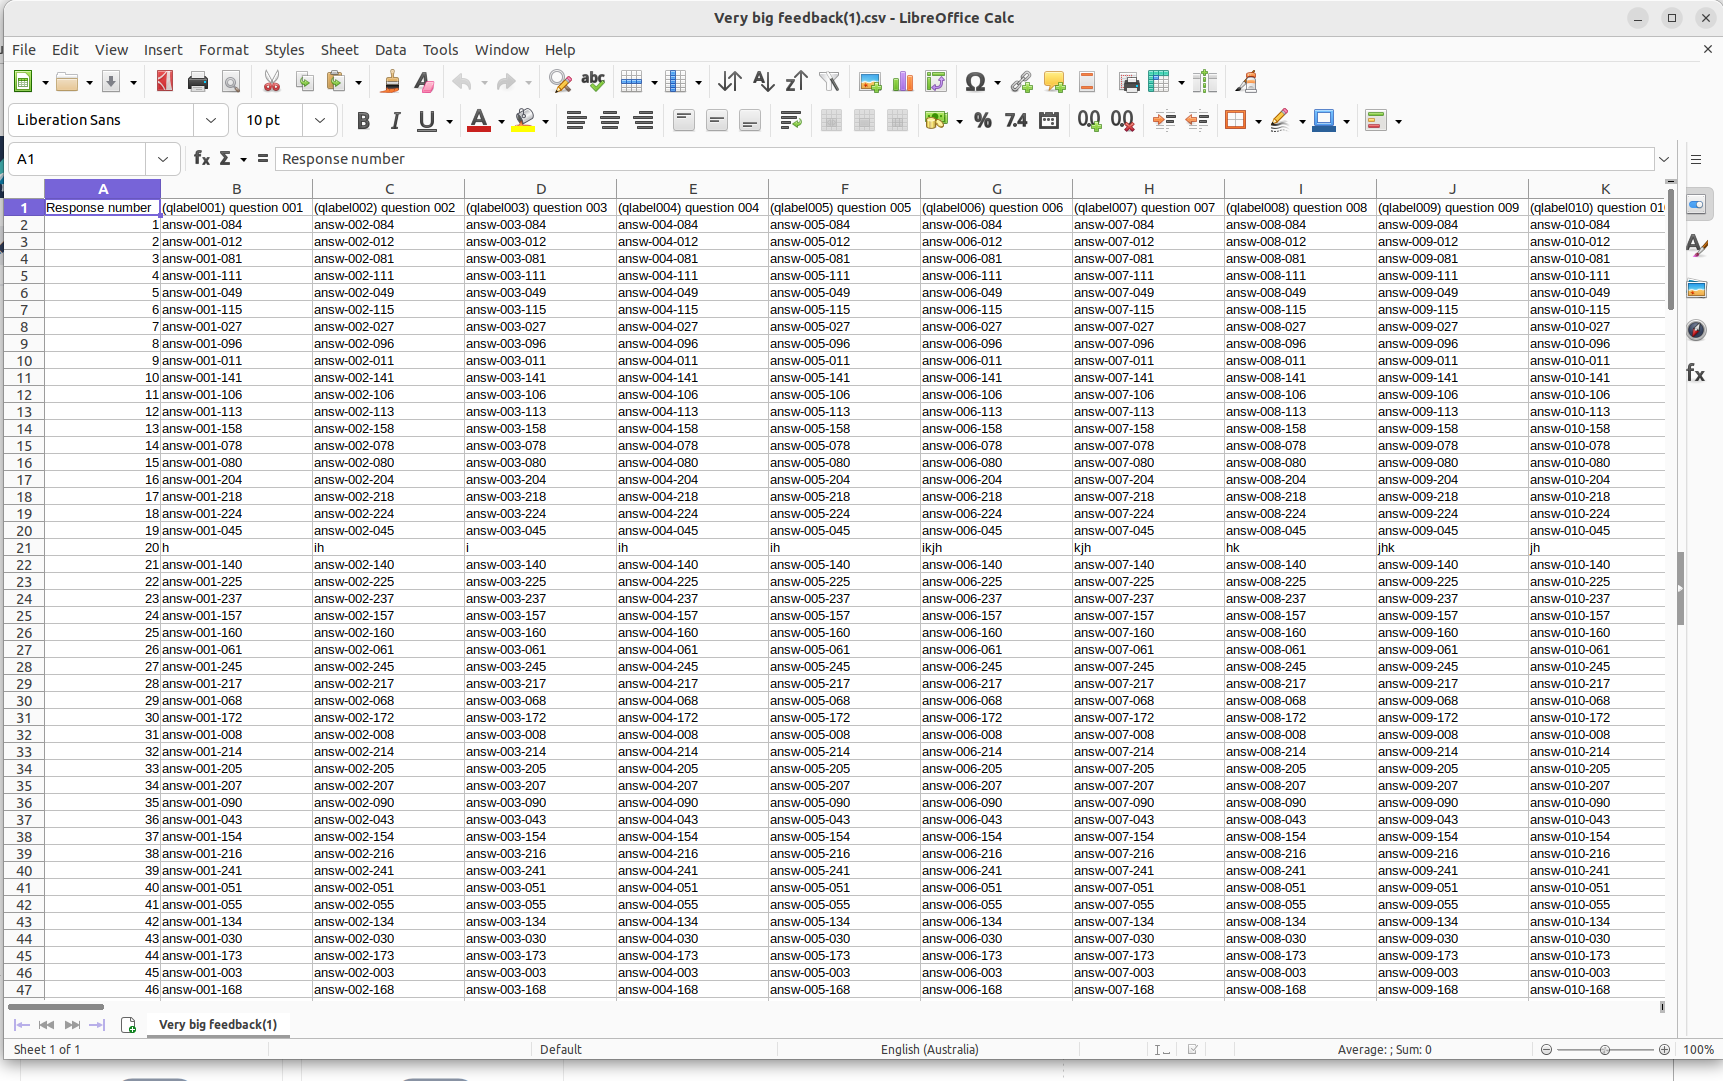
Task: Open the sidebar Properties deck icon
Action: coord(1696,204)
